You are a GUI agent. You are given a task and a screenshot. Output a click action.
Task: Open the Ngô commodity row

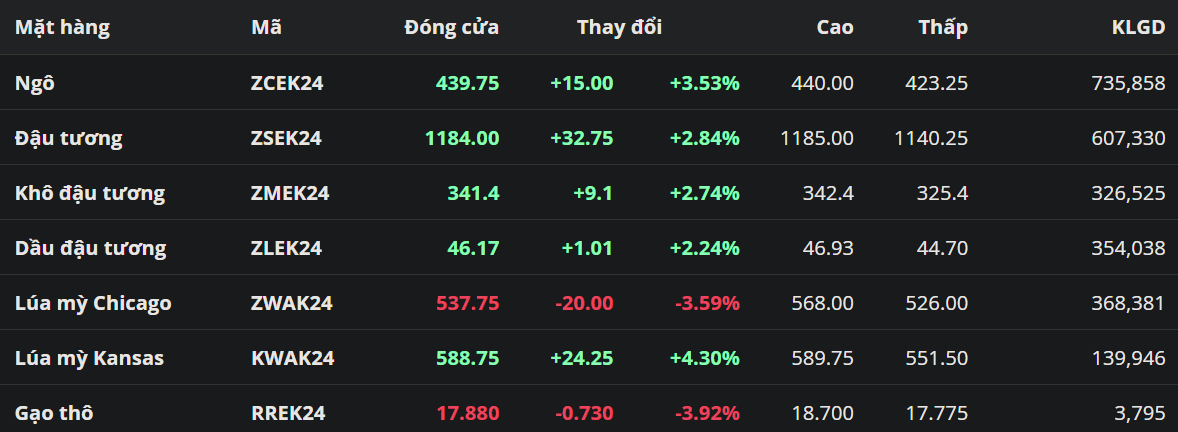(35, 83)
